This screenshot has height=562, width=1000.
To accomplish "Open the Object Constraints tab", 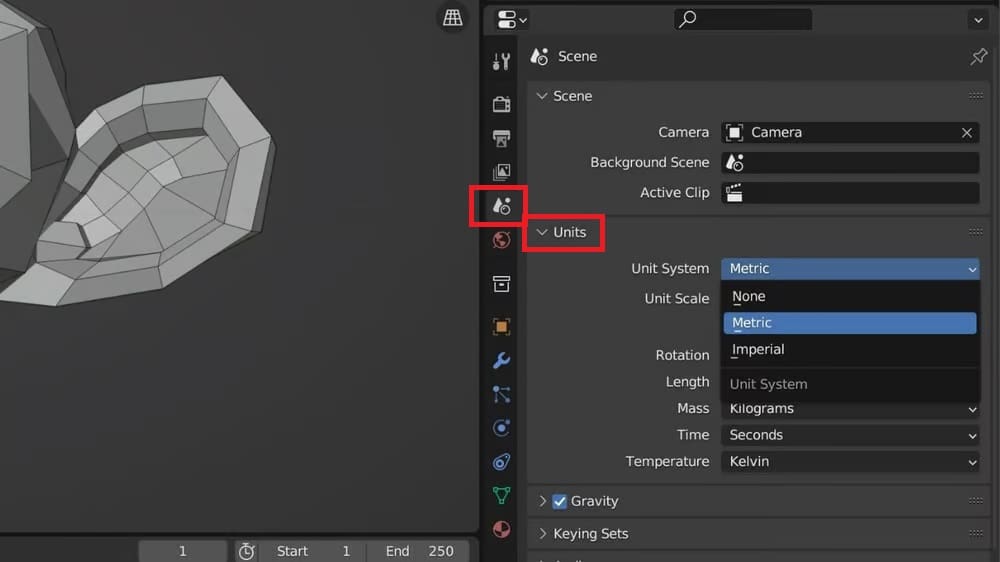I will point(501,462).
